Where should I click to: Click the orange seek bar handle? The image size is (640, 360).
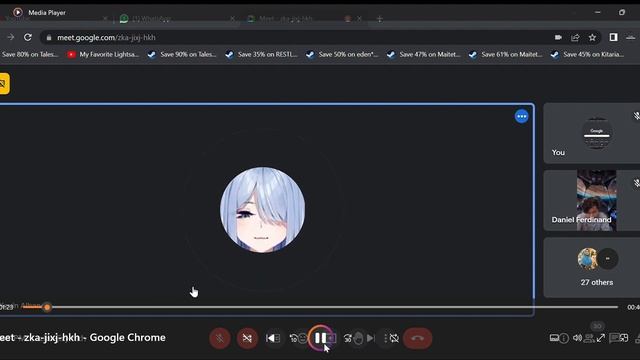[x=47, y=307]
